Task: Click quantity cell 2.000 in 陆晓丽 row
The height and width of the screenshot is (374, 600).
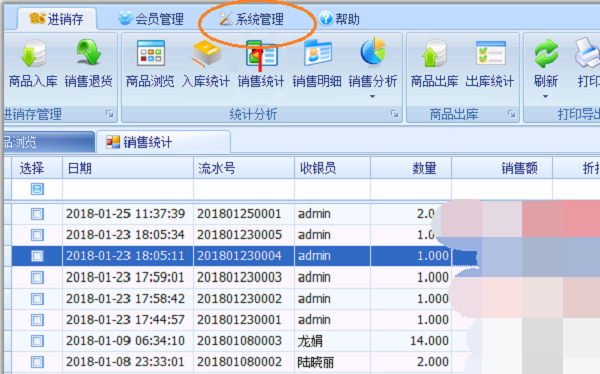Action: tap(411, 362)
